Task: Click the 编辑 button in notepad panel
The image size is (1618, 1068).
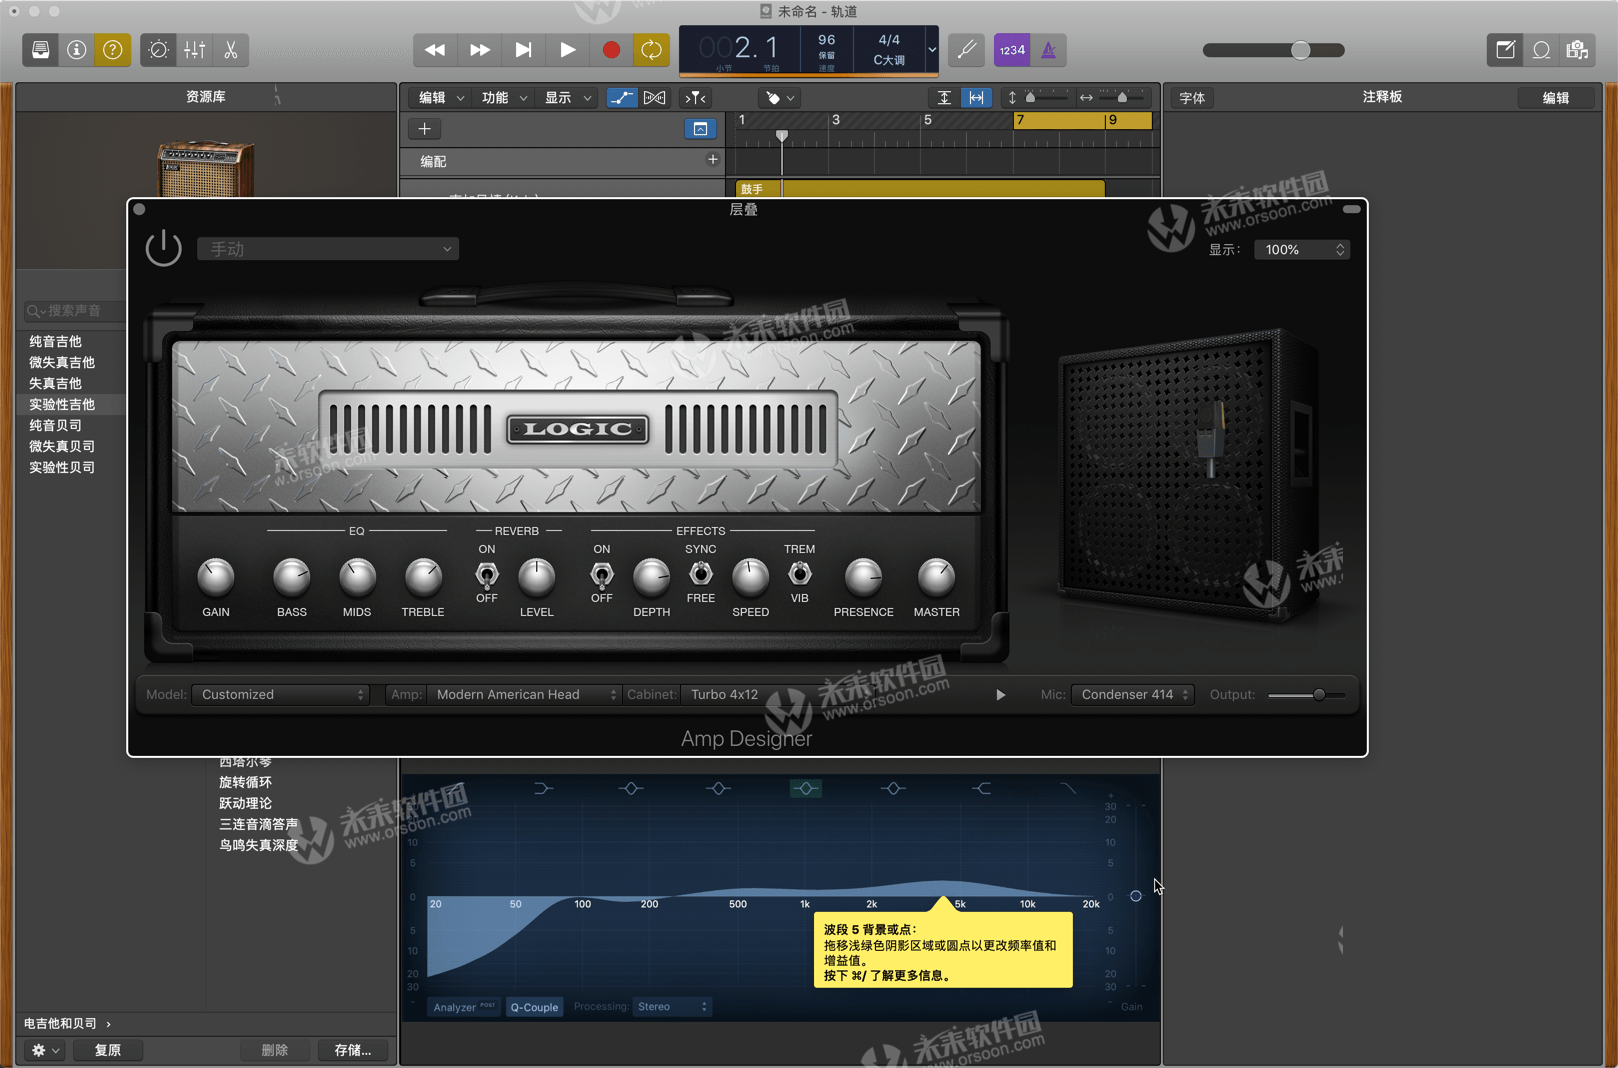Action: (1555, 98)
